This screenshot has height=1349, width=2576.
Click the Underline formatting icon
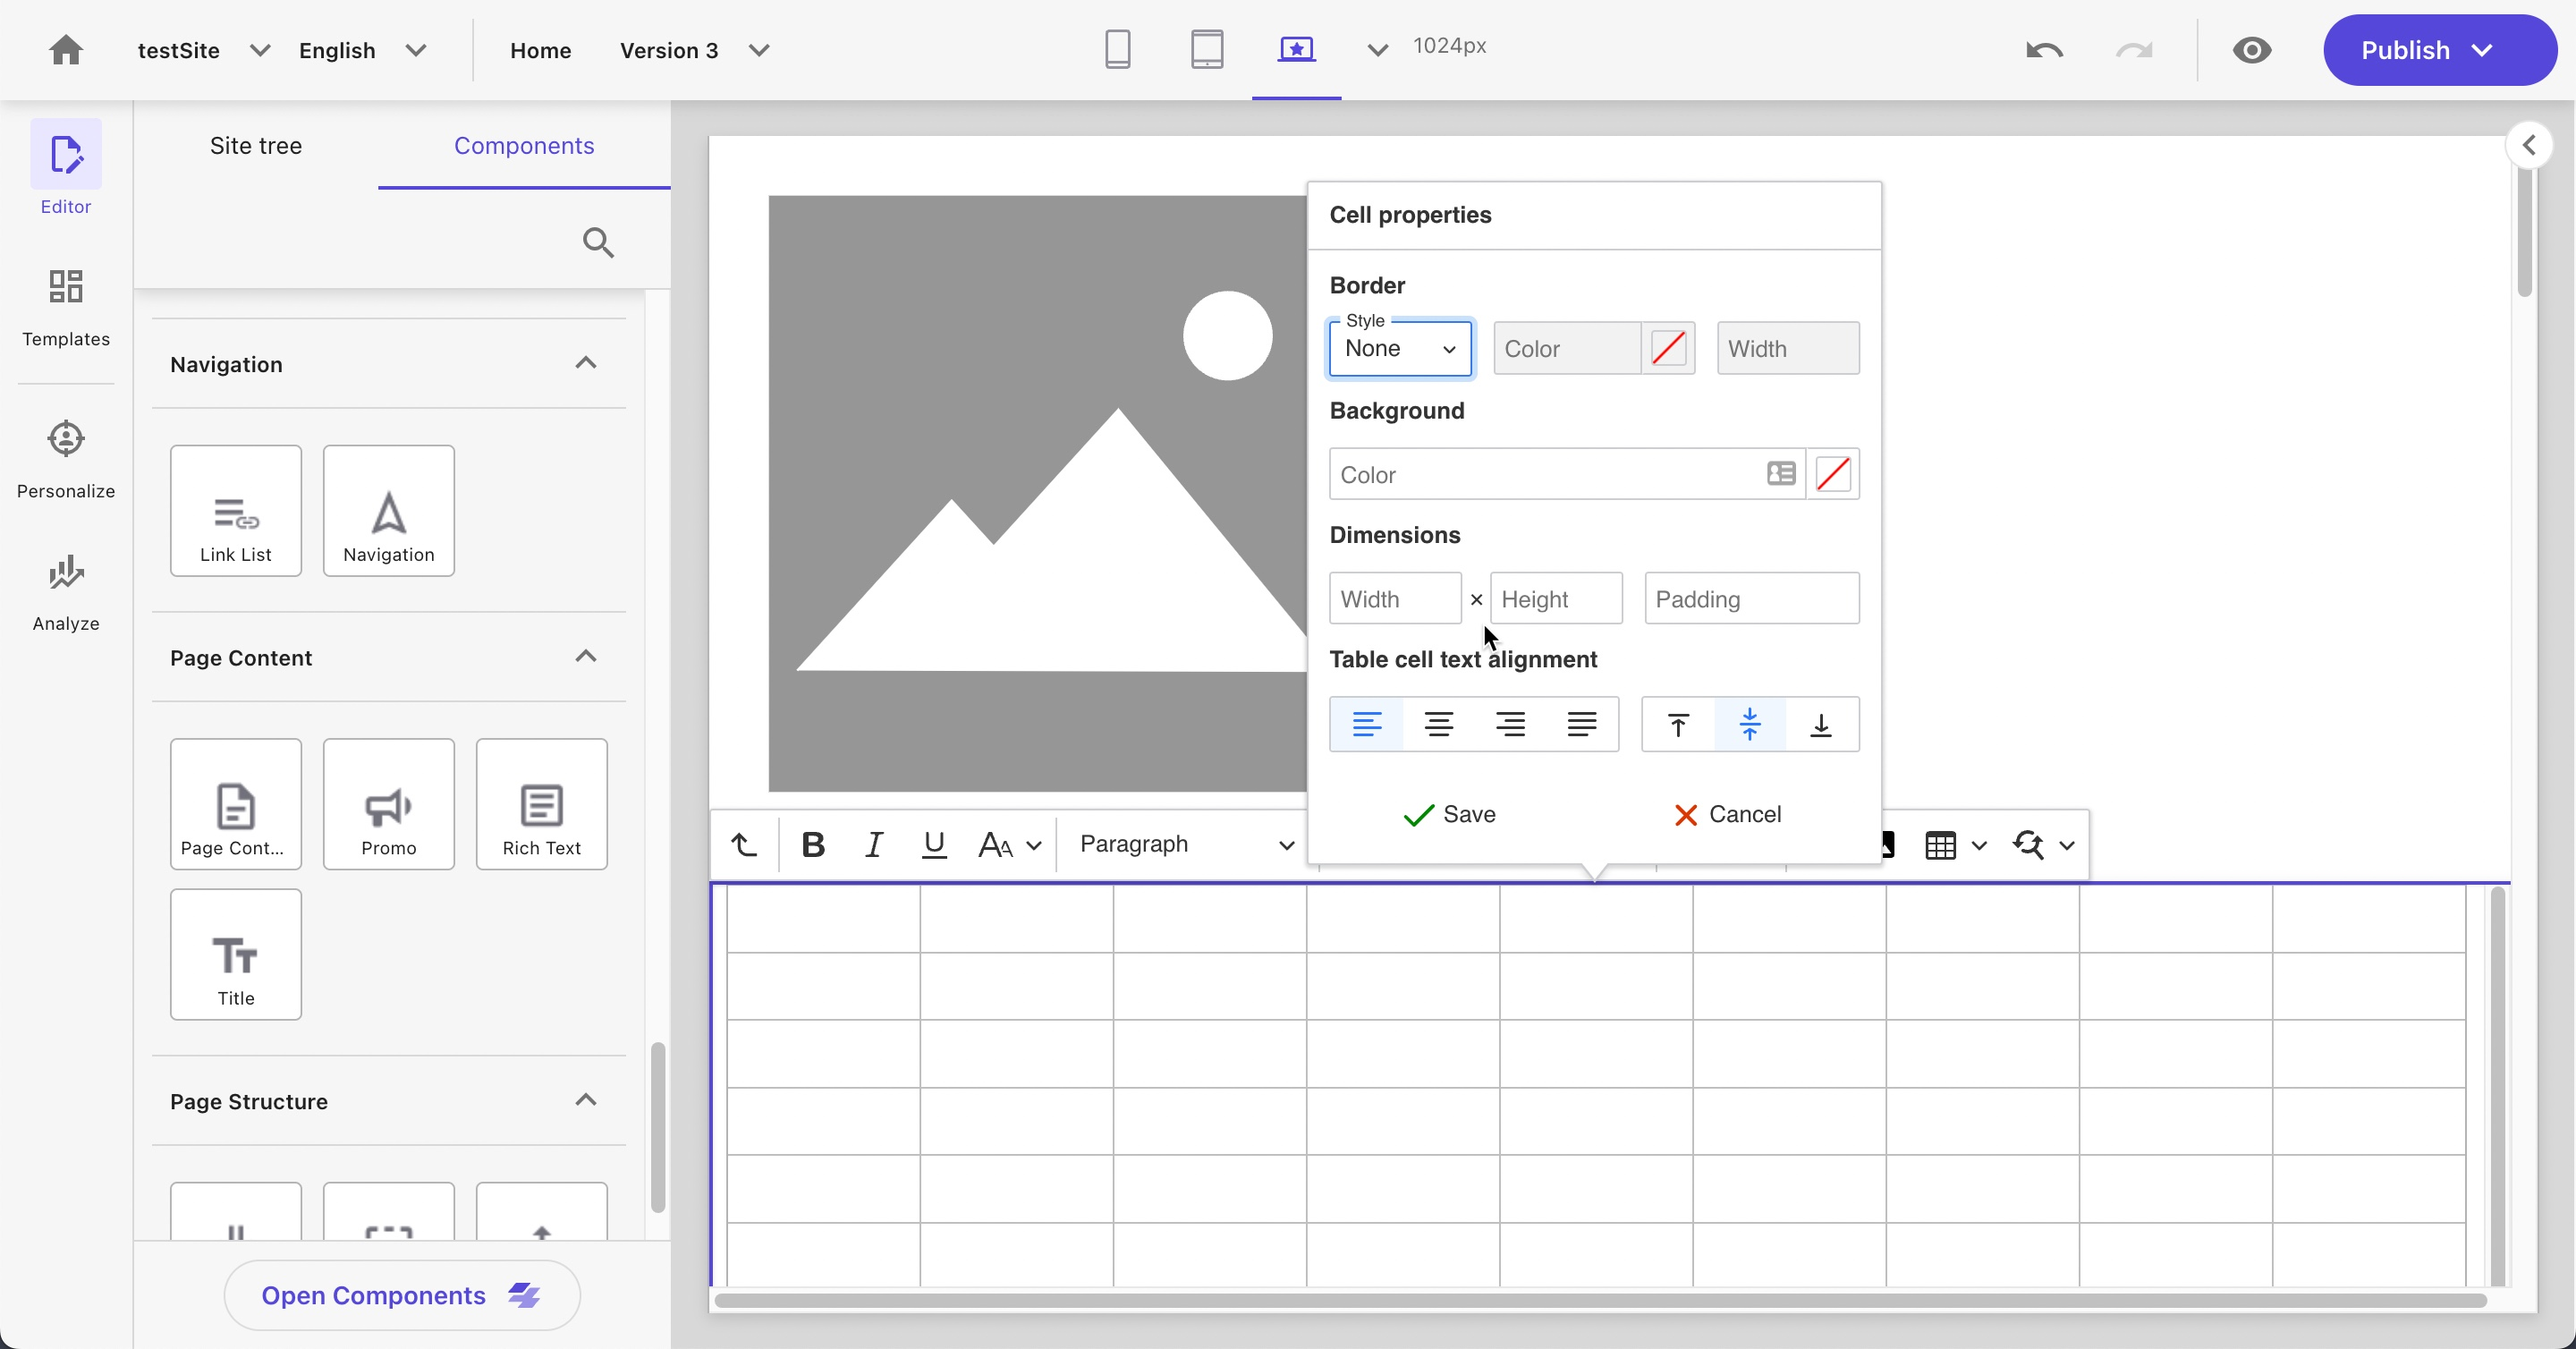[933, 845]
